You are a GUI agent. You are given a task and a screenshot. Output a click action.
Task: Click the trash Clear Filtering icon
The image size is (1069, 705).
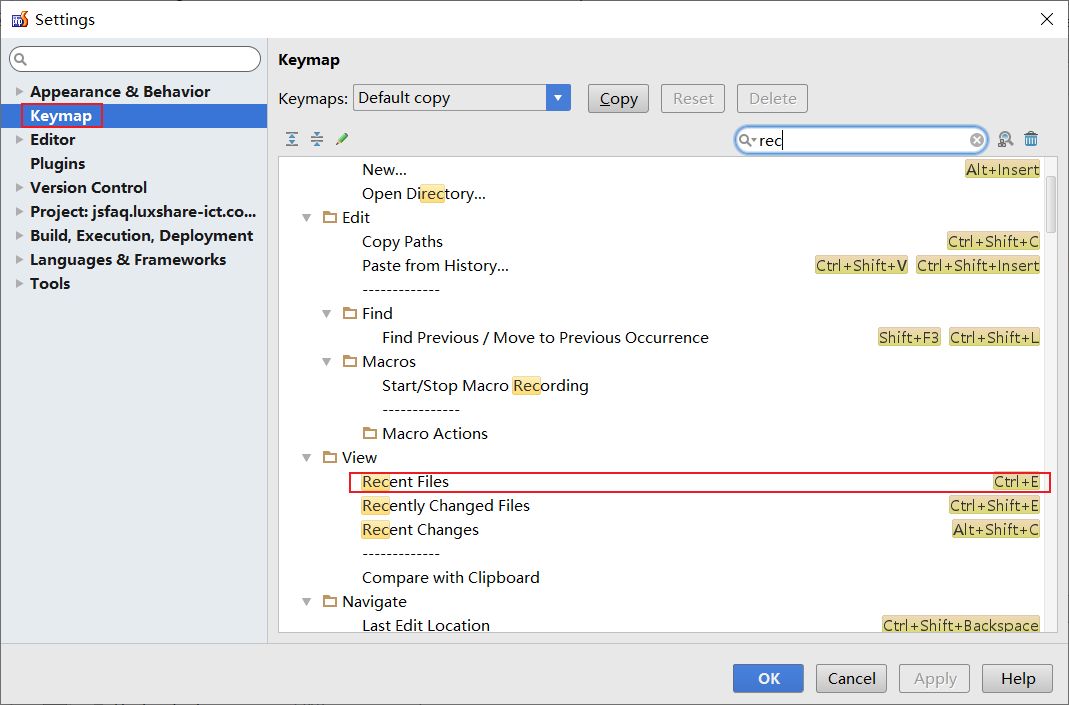click(x=1031, y=140)
